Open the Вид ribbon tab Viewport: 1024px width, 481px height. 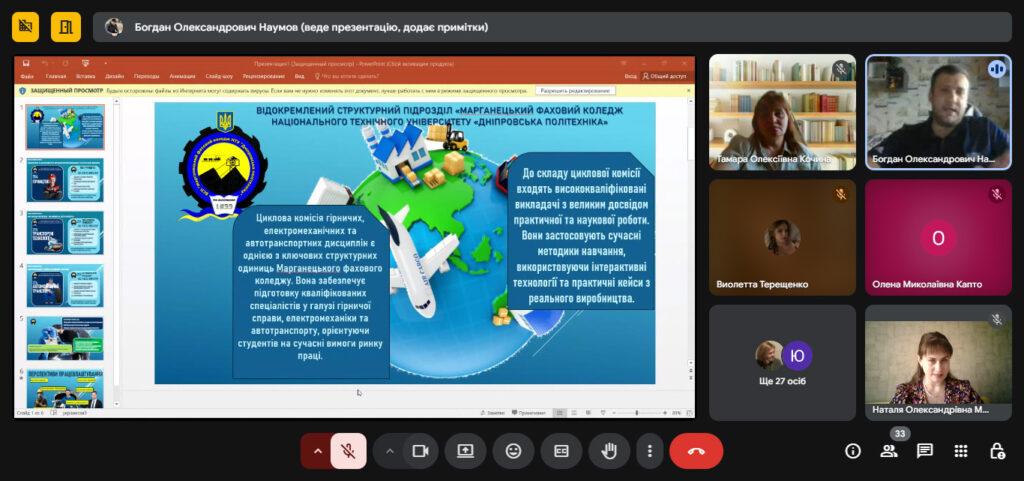[299, 76]
